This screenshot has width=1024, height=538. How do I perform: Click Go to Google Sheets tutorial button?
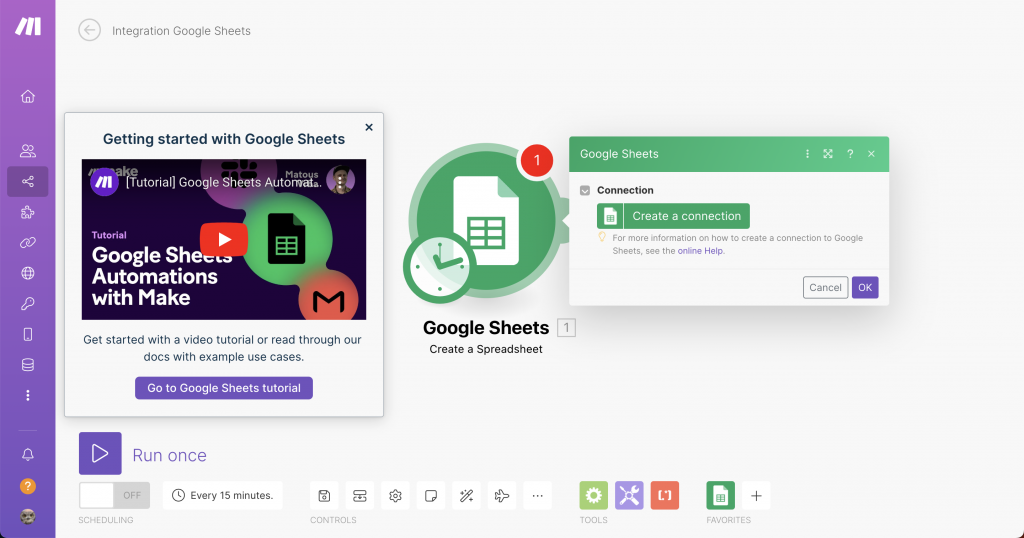(224, 388)
